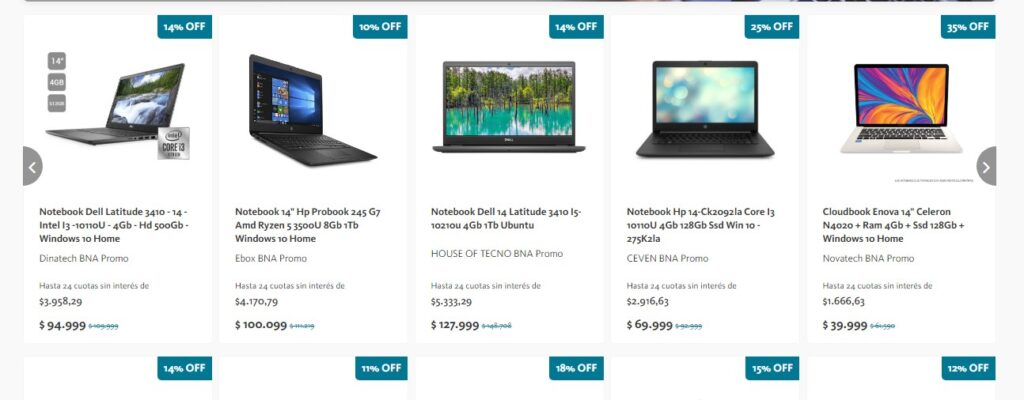Click the Dinatech BNA Promo seller link
The height and width of the screenshot is (400, 1024).
[x=84, y=259]
